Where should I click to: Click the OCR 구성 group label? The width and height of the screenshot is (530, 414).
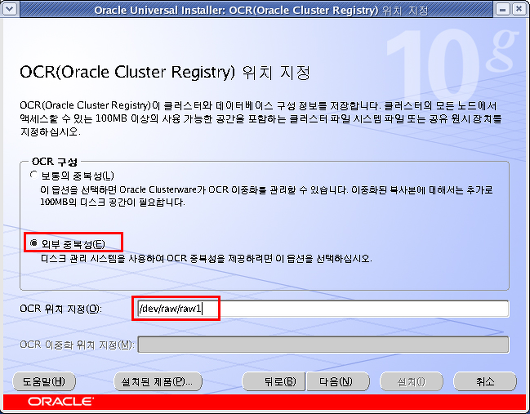click(54, 162)
